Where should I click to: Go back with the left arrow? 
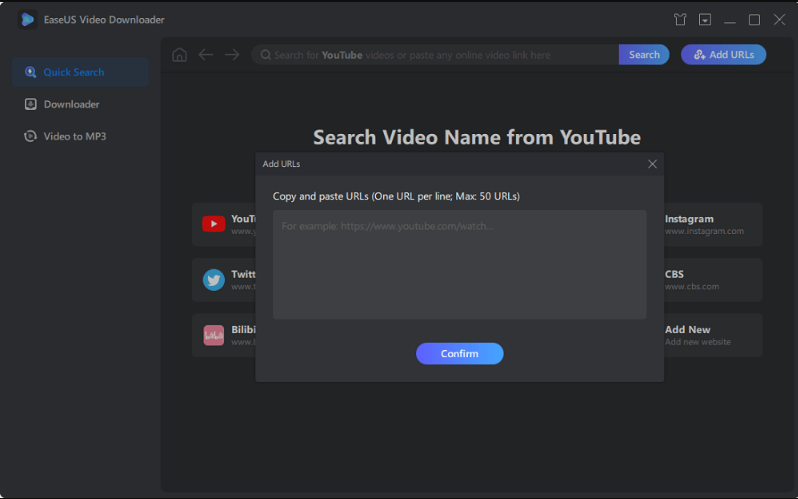[206, 55]
